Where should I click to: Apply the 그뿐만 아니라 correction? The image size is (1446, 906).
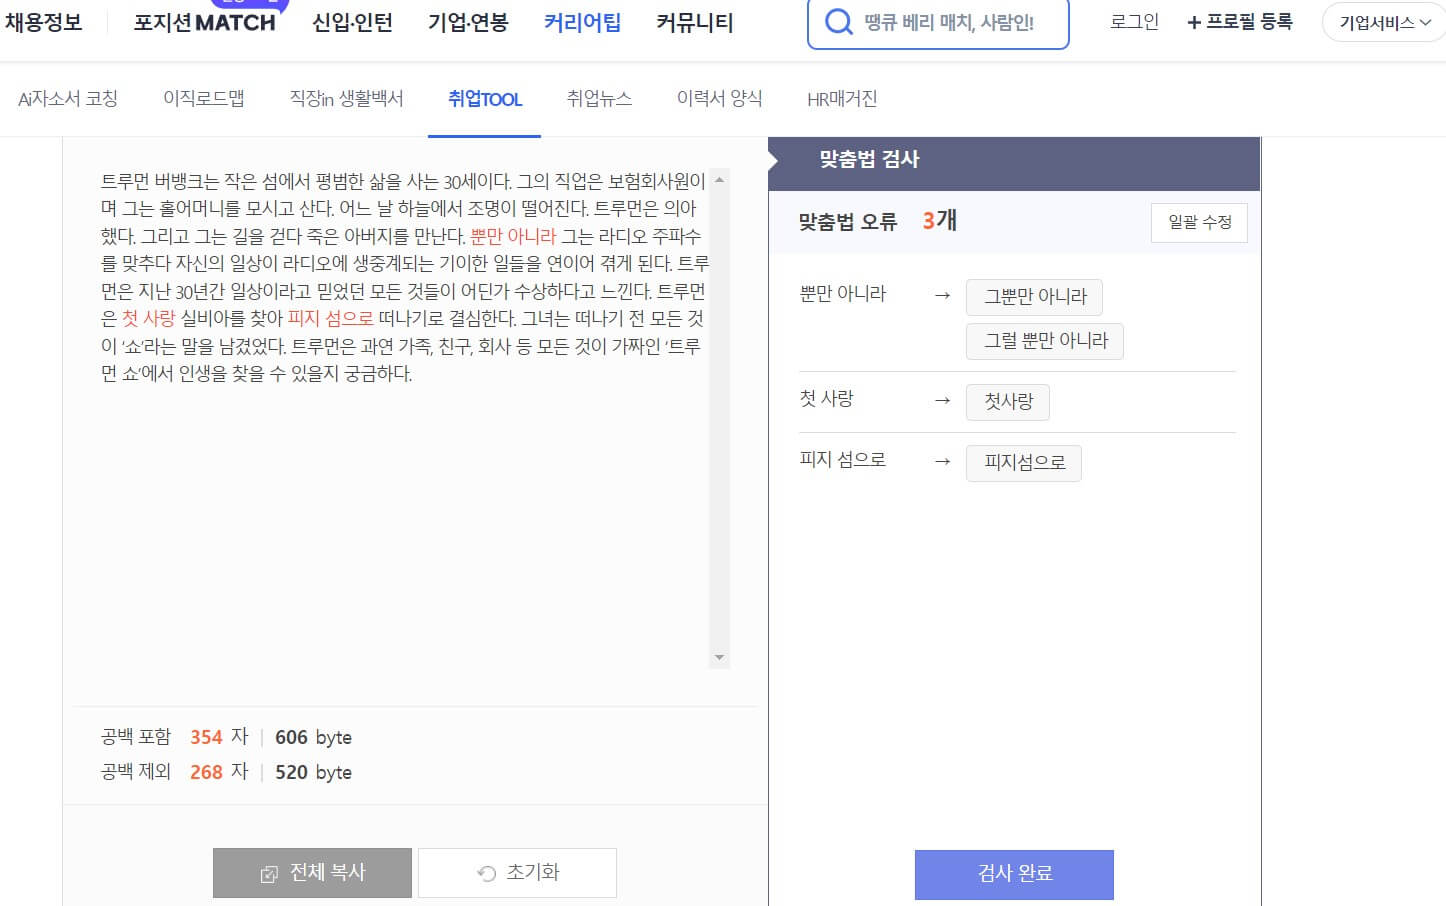[1034, 297]
